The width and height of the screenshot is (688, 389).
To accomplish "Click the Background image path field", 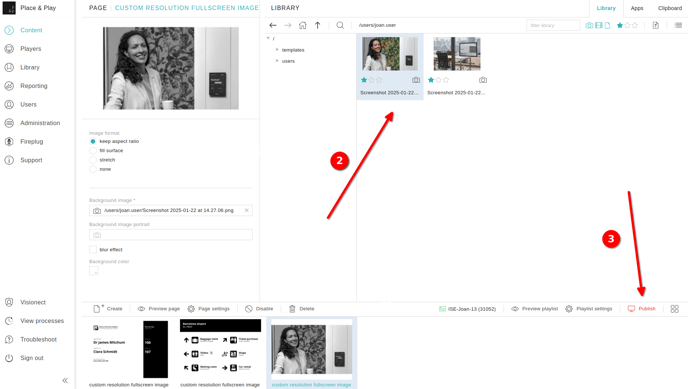I will tap(171, 211).
